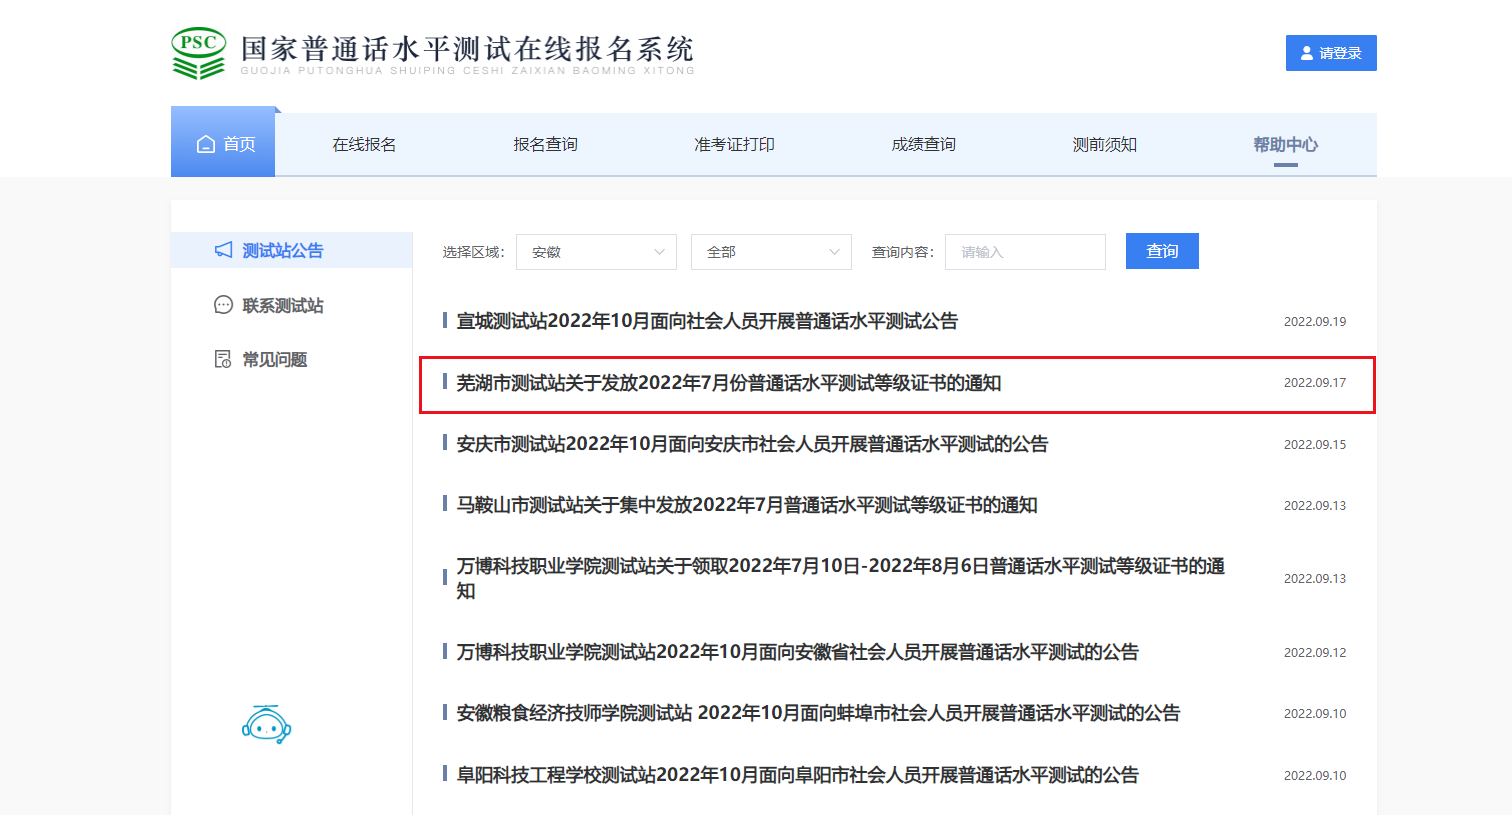Select 联系测试站 in sidebar

[x=283, y=305]
